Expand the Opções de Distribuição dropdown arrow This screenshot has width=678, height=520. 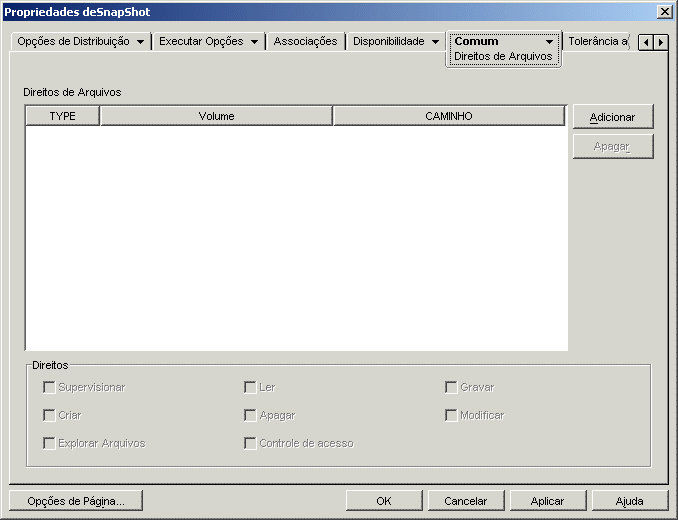(x=141, y=42)
